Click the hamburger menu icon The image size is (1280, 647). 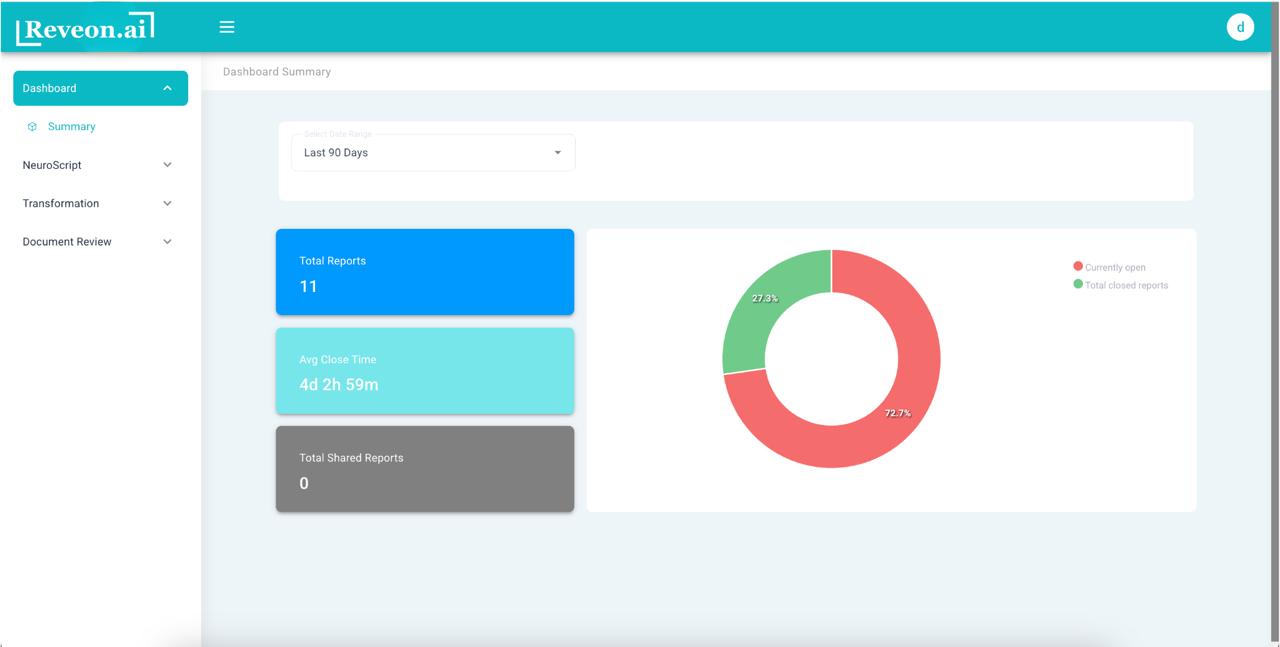[227, 27]
